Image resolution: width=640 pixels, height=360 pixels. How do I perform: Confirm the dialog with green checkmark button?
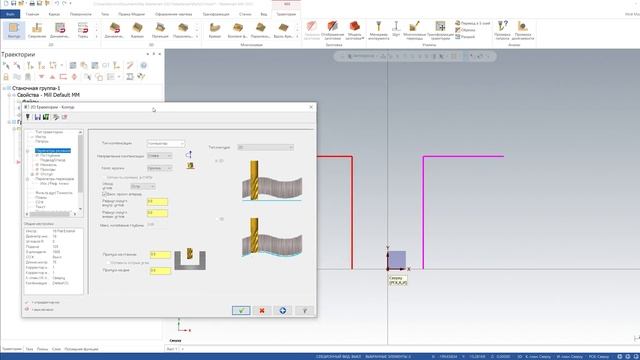(241, 311)
